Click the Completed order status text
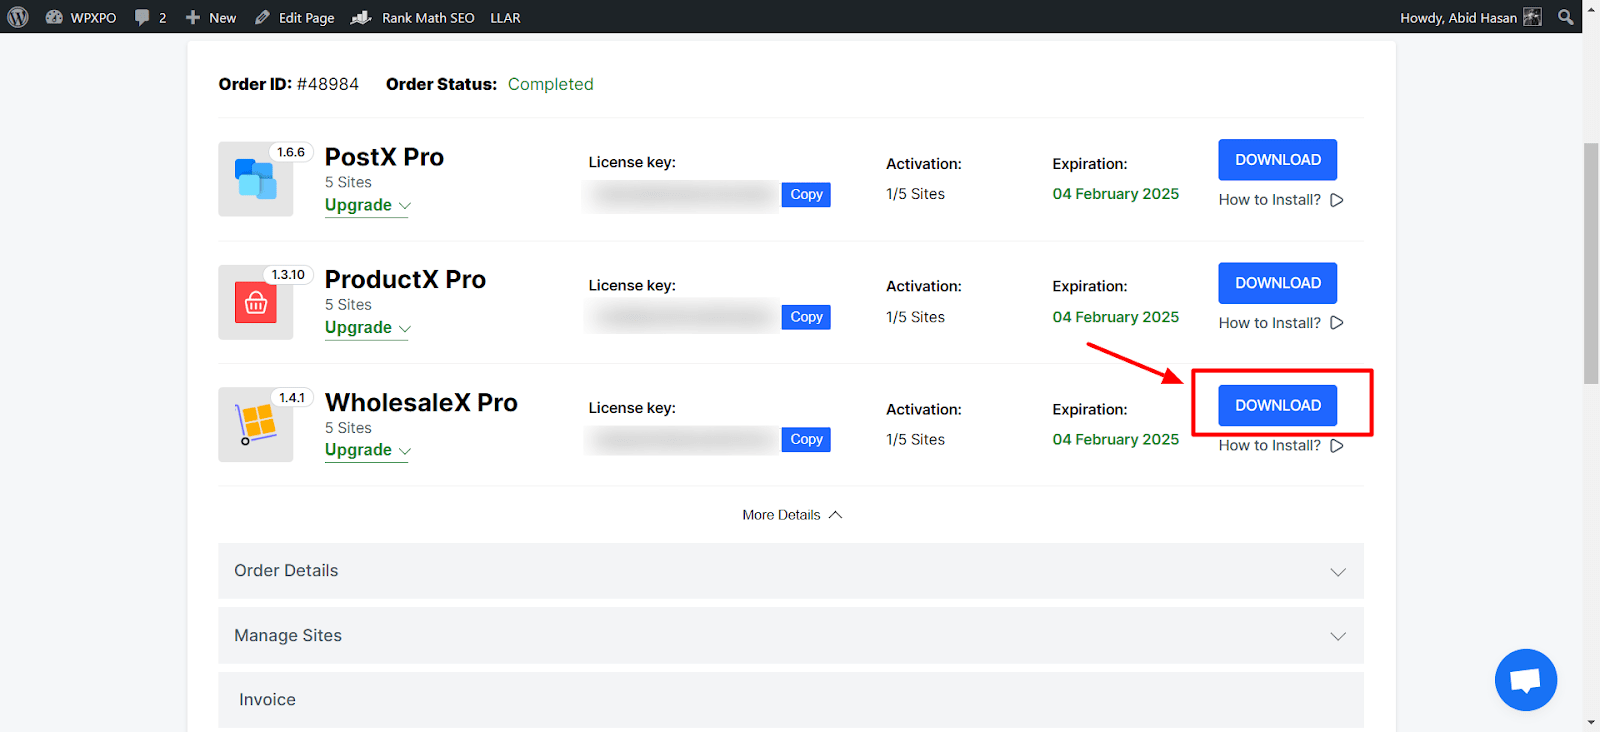1600x732 pixels. (550, 84)
